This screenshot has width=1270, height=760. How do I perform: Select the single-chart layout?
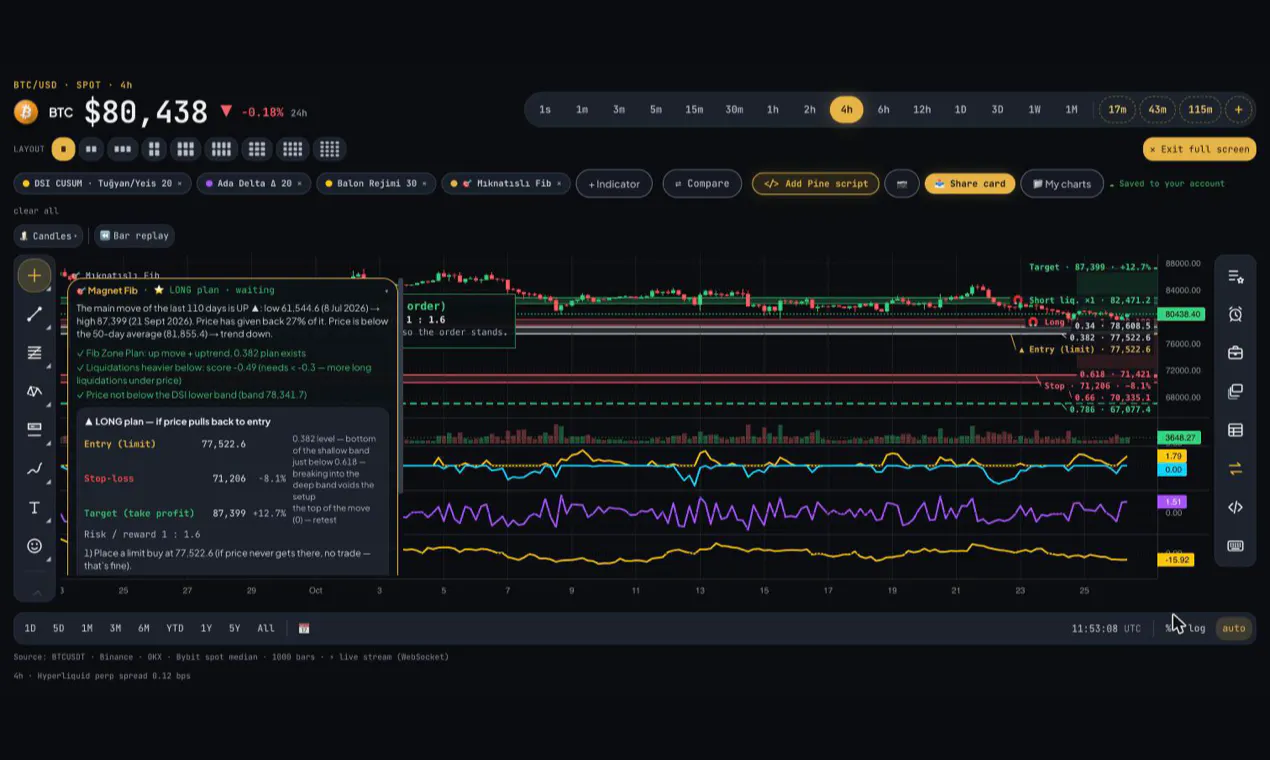(63, 149)
